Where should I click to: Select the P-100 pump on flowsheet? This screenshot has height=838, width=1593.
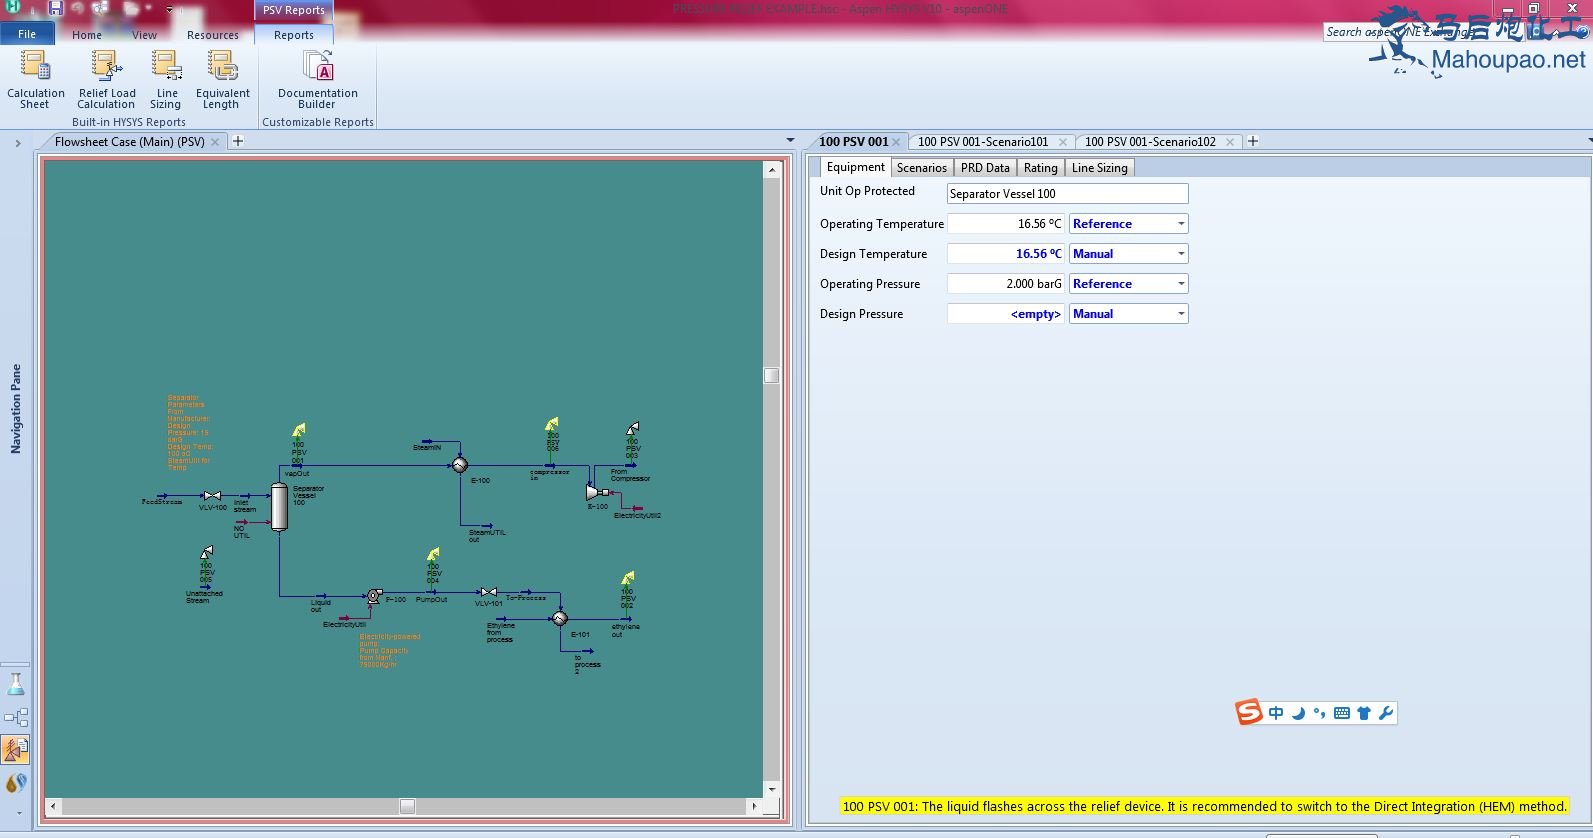[x=374, y=596]
